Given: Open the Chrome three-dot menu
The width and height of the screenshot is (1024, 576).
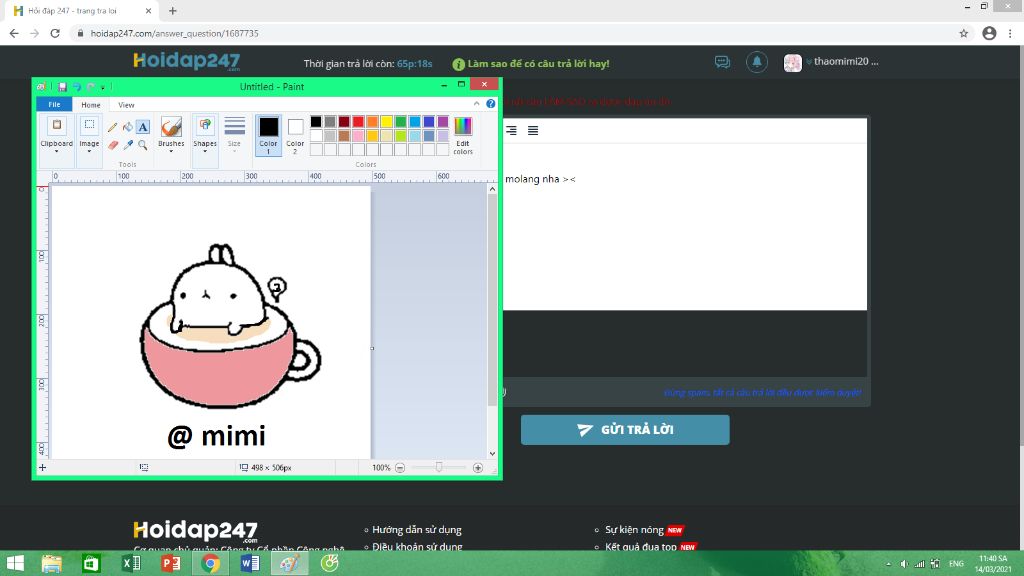Looking at the screenshot, I should tap(1010, 33).
